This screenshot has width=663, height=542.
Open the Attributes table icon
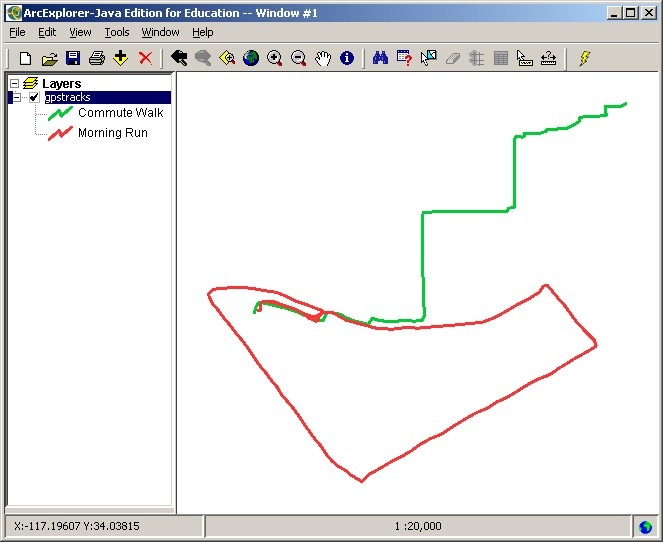coord(501,58)
